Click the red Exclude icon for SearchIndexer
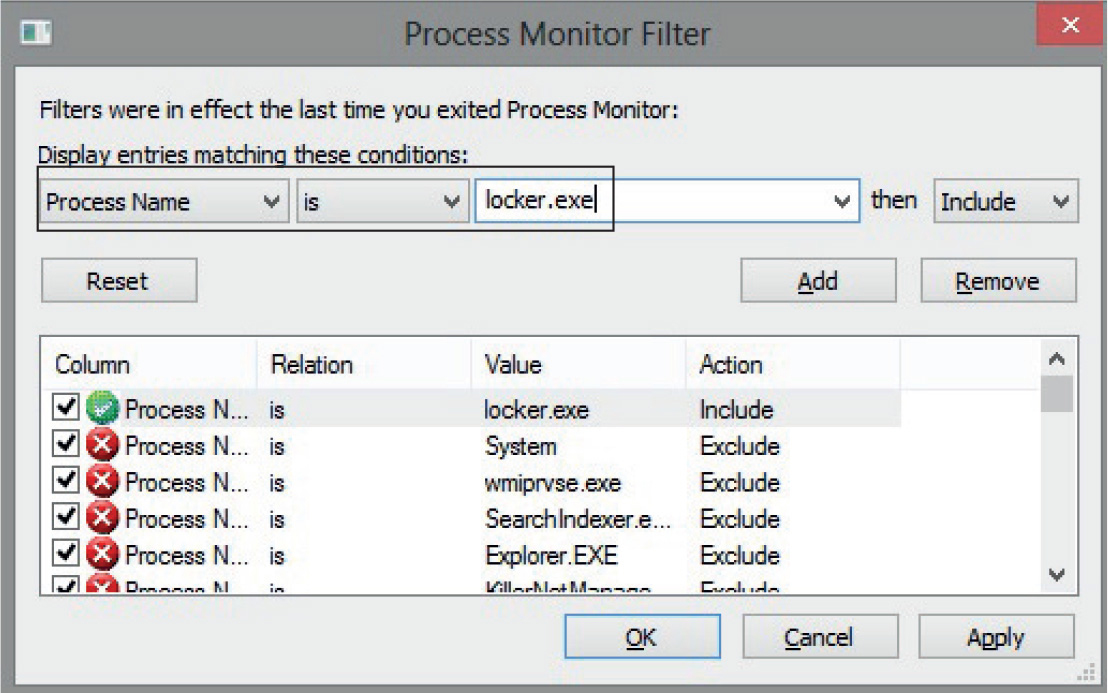Viewport: 1108px width, 693px height. [102, 519]
